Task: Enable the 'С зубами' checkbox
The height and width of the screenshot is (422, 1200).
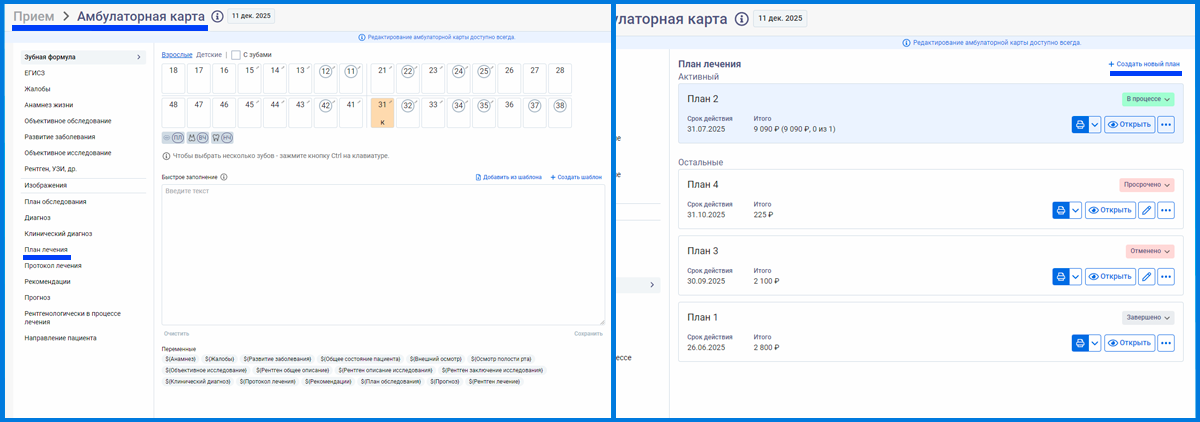Action: (x=236, y=55)
